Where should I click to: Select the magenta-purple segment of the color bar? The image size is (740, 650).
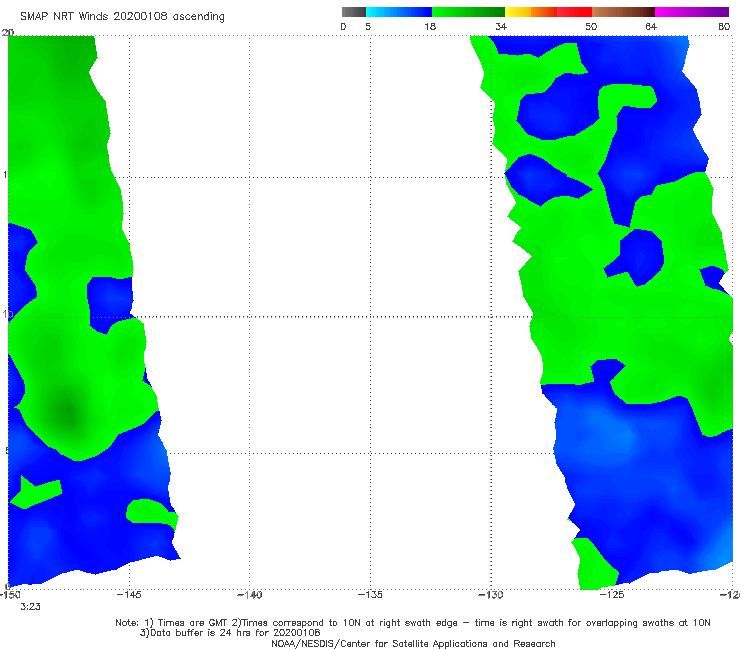(x=692, y=12)
